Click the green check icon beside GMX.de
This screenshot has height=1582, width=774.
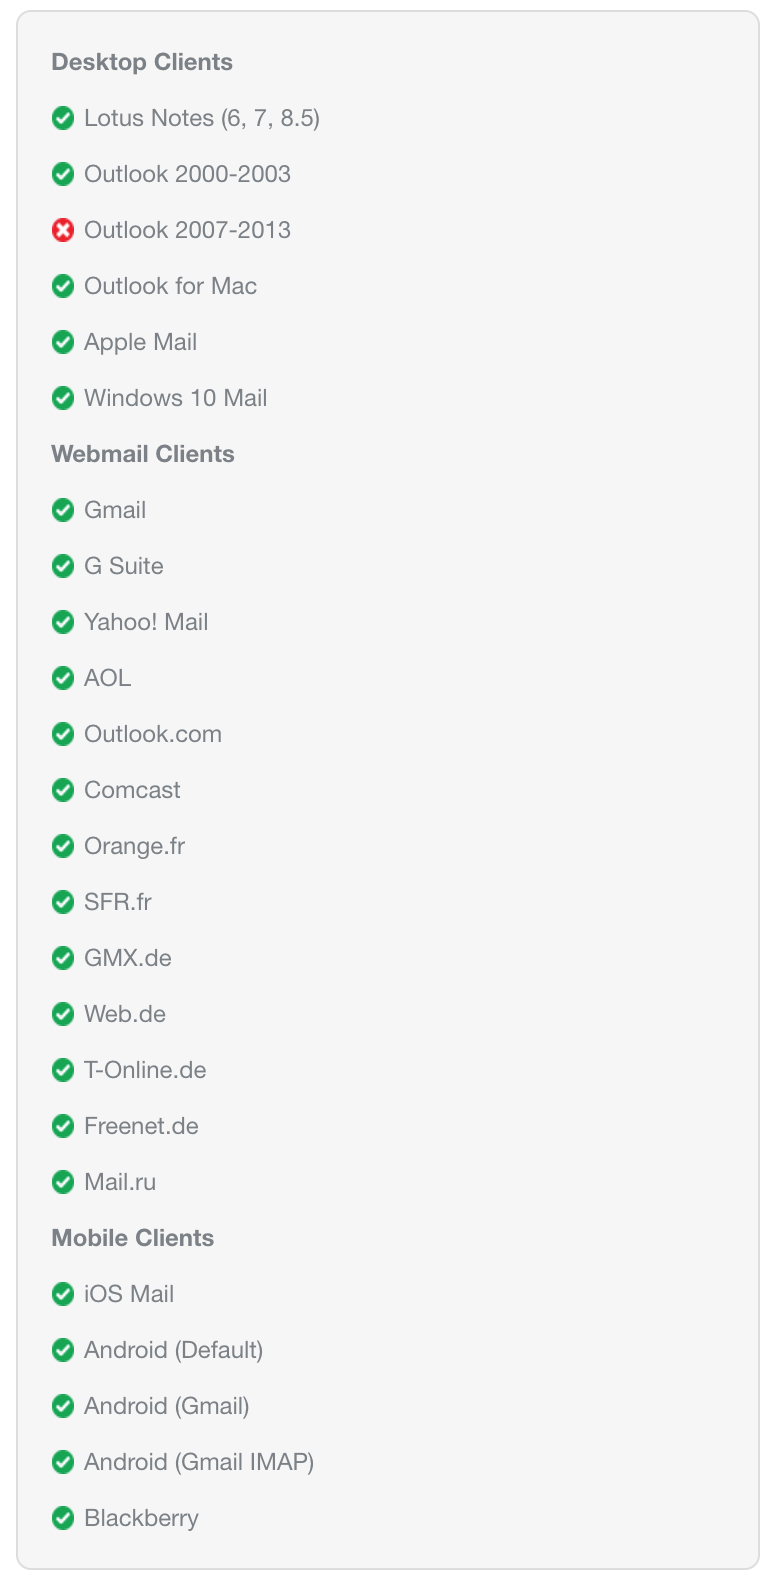coord(63,959)
